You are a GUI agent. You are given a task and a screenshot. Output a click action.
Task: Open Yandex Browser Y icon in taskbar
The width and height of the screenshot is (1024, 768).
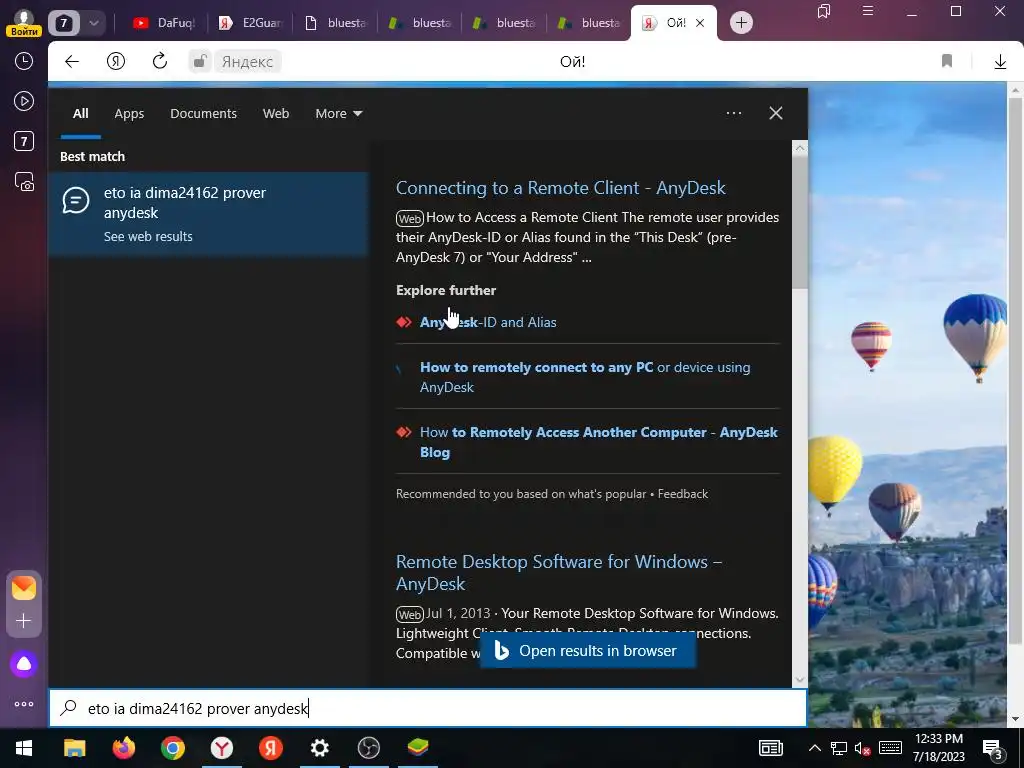click(x=221, y=748)
